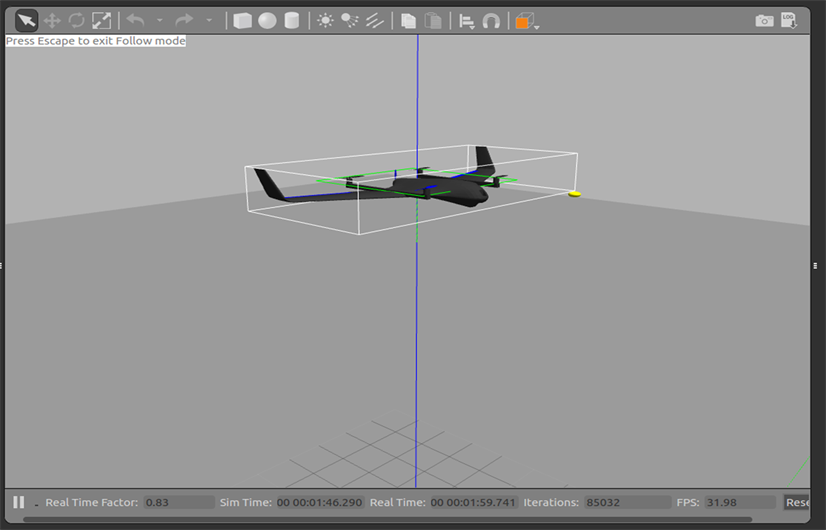826x530 pixels.
Task: Toggle the snap magnet tool
Action: [491, 21]
